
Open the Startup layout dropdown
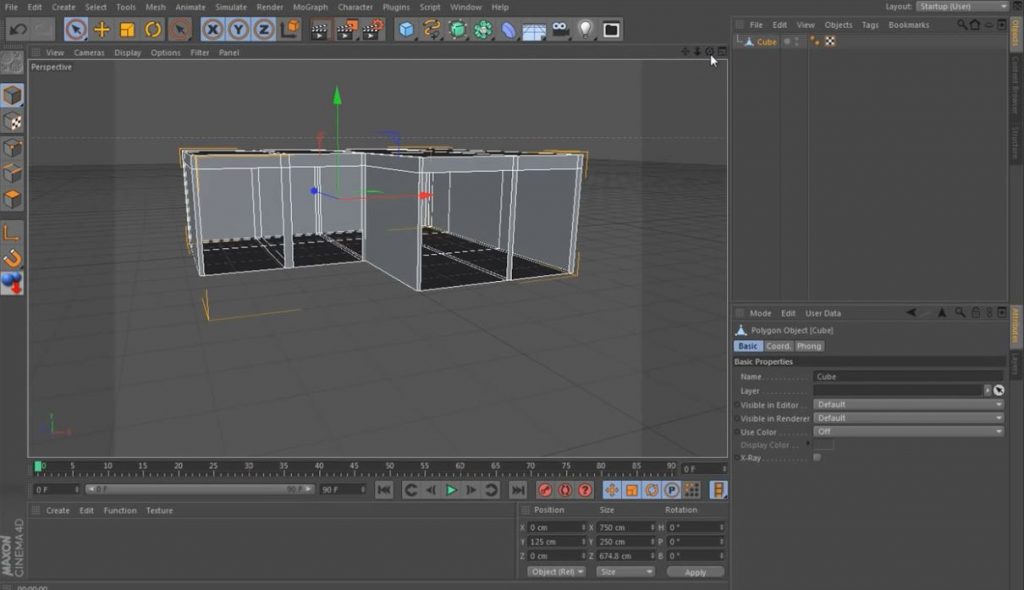pos(960,5)
